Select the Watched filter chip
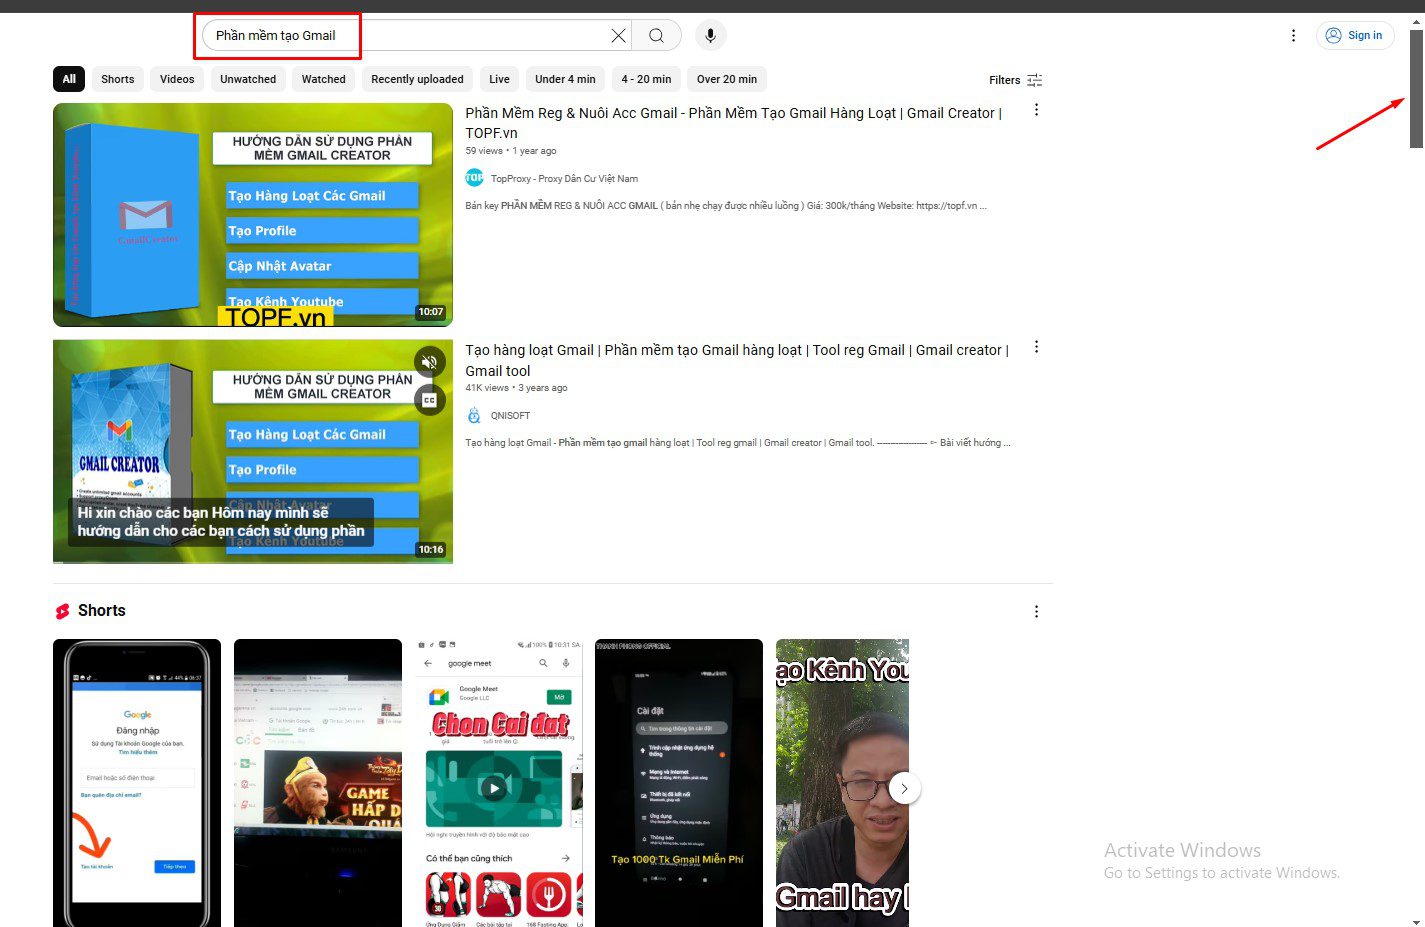Image resolution: width=1425 pixels, height=927 pixels. pos(323,79)
